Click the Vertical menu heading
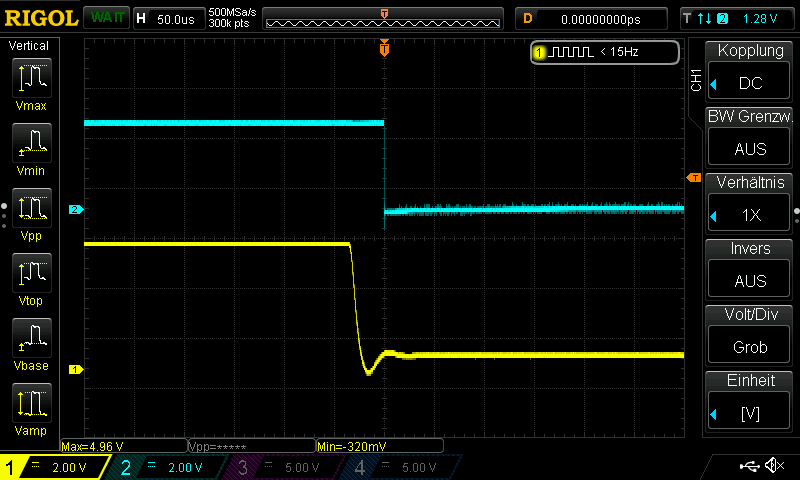This screenshot has height=480, width=800. (x=29, y=46)
